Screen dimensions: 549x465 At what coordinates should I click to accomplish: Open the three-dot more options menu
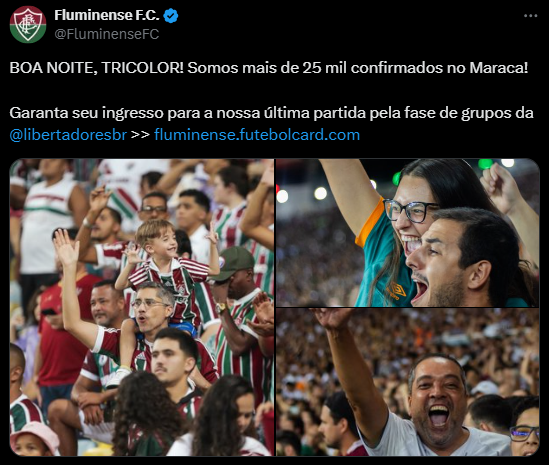(x=530, y=16)
